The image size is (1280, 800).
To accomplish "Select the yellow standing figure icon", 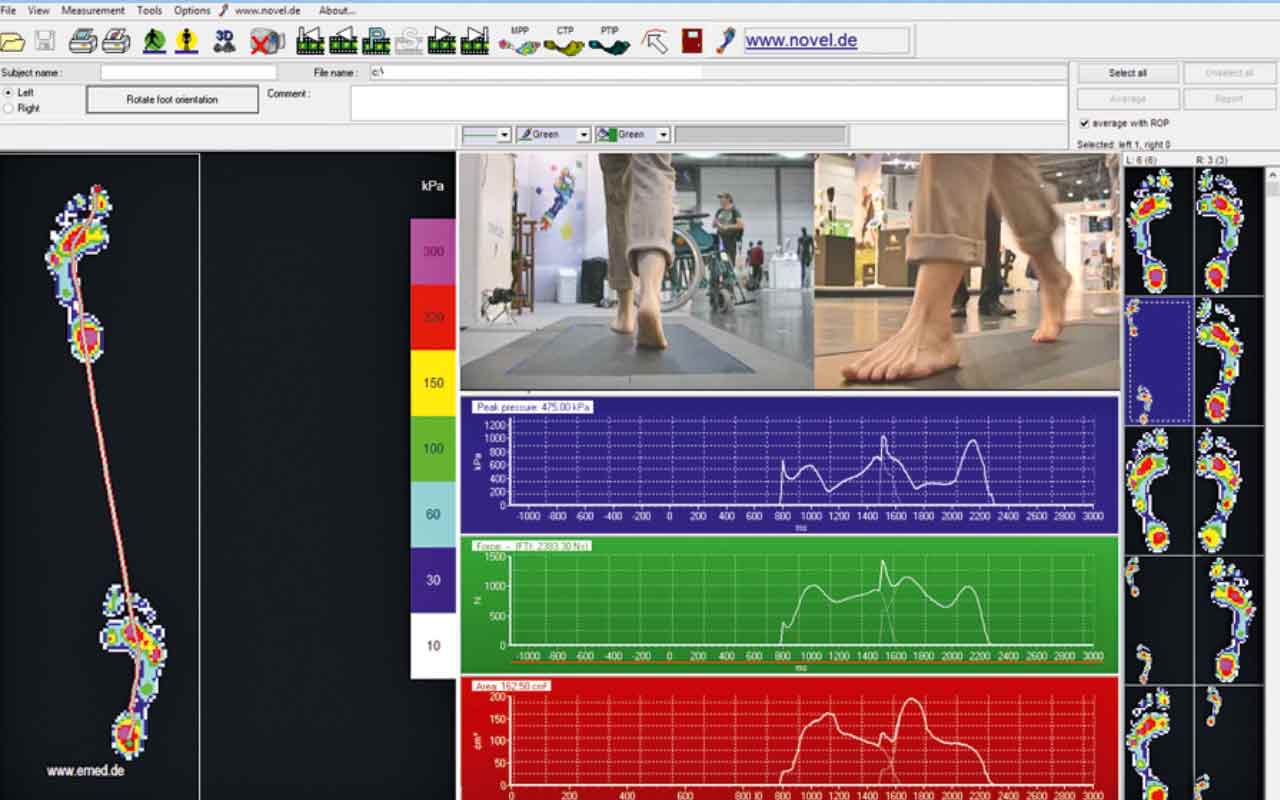I will tap(187, 41).
